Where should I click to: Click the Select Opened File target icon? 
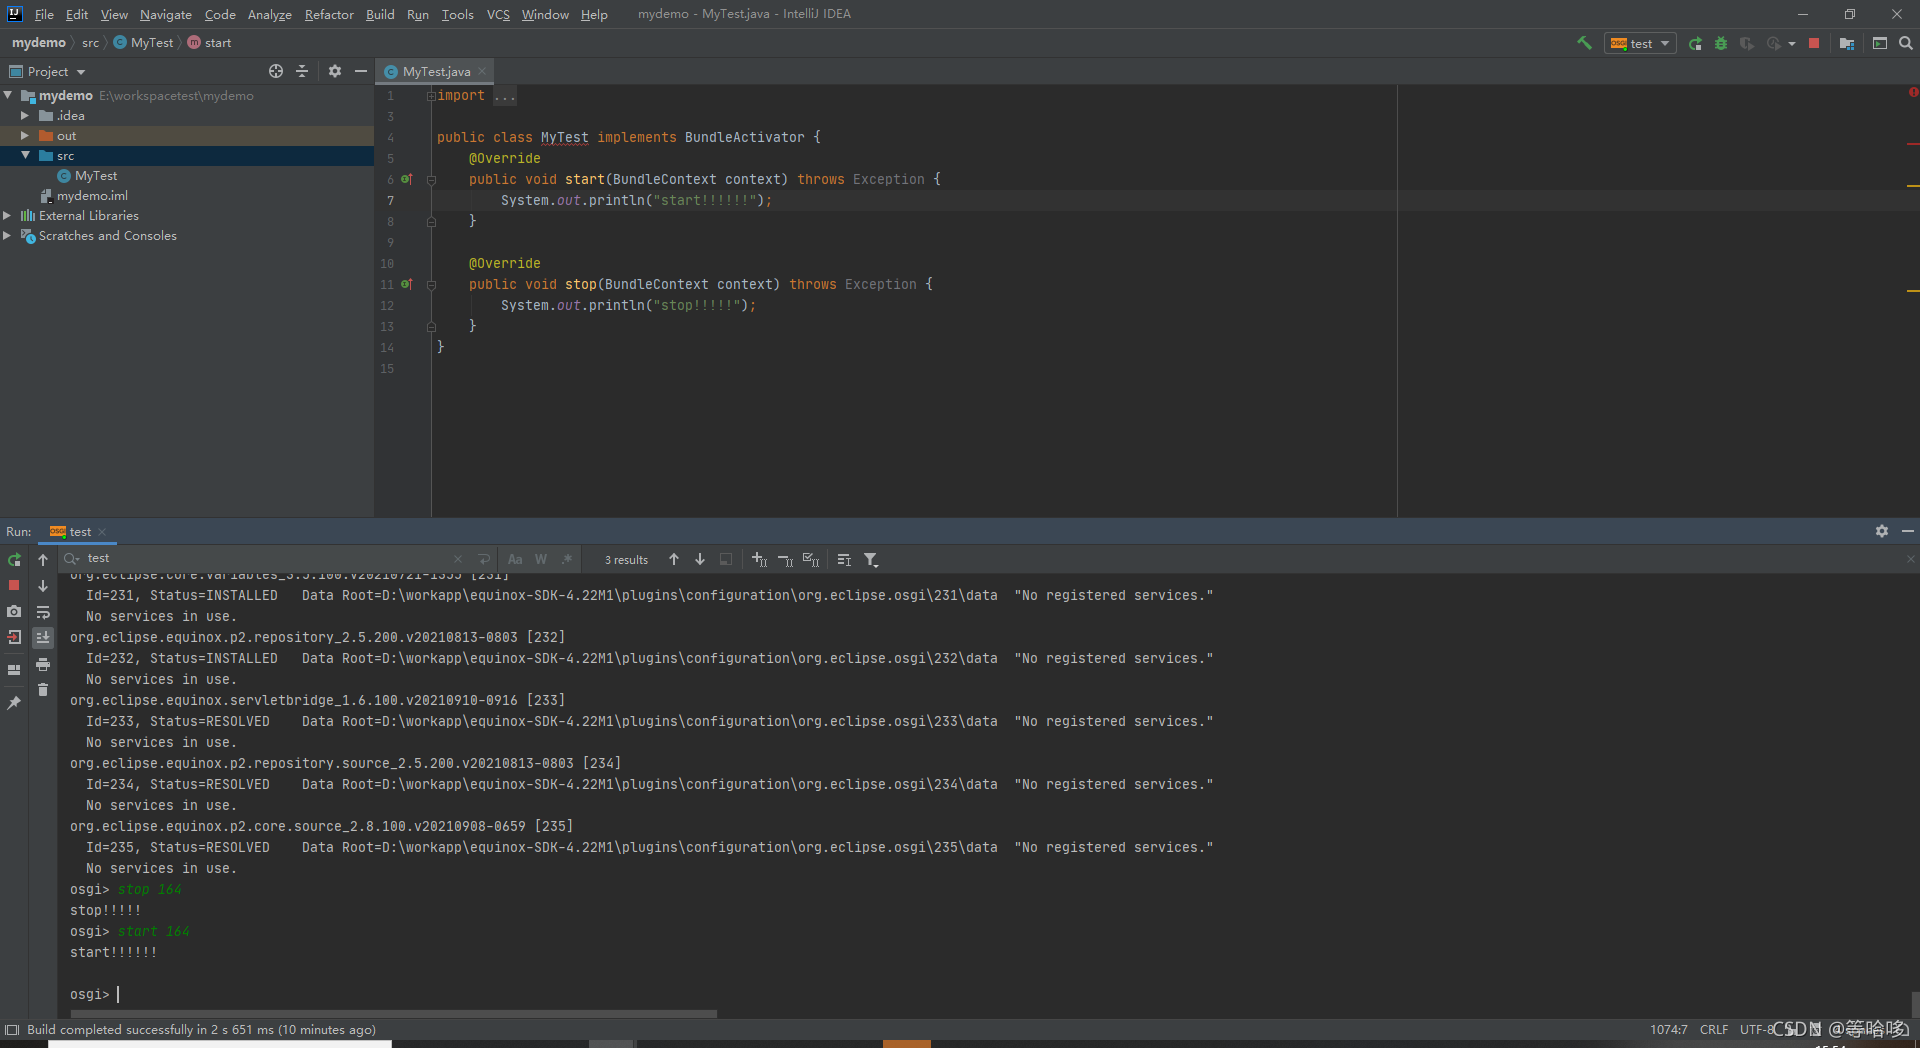276,71
